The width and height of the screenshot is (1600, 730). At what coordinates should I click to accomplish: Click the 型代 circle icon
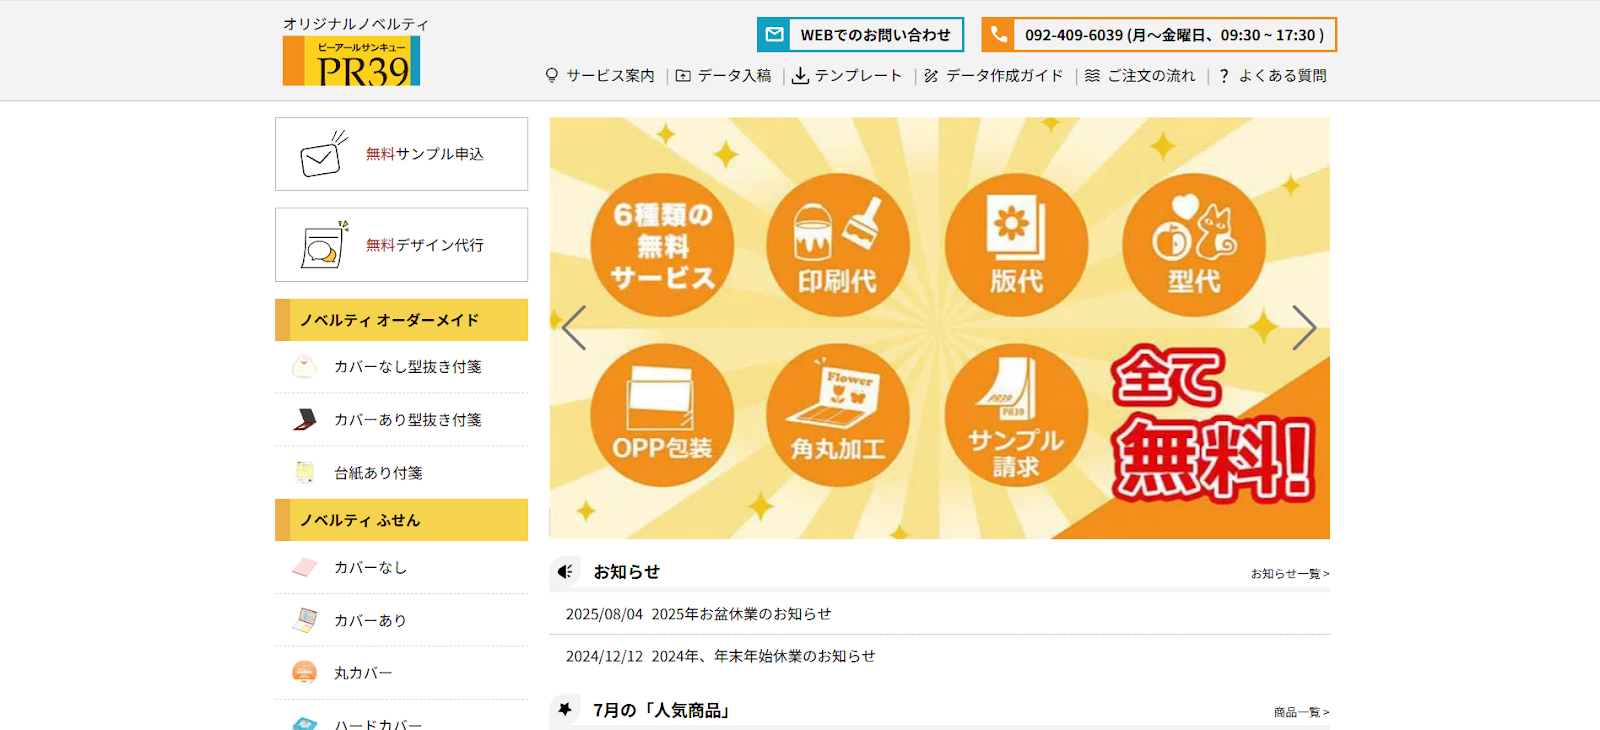pyautogui.click(x=1193, y=245)
